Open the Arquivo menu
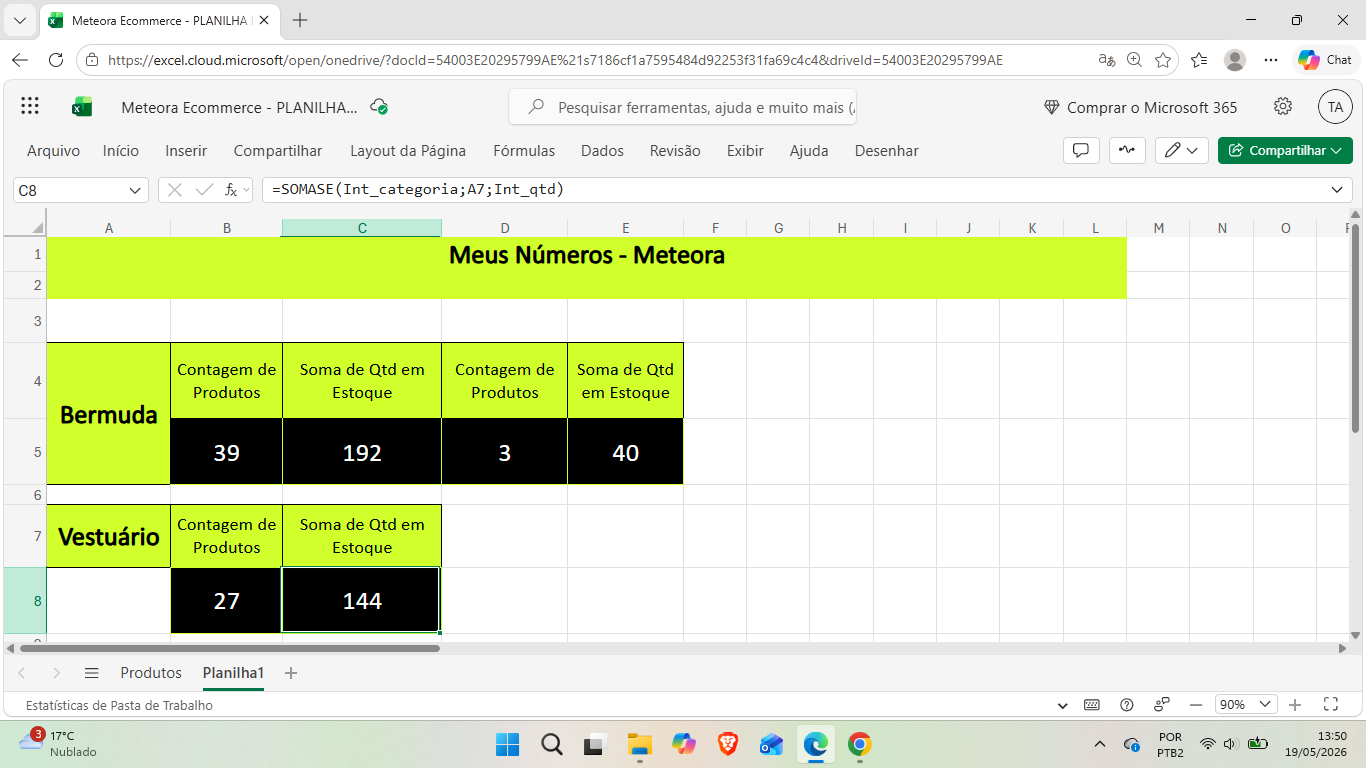 [x=53, y=150]
